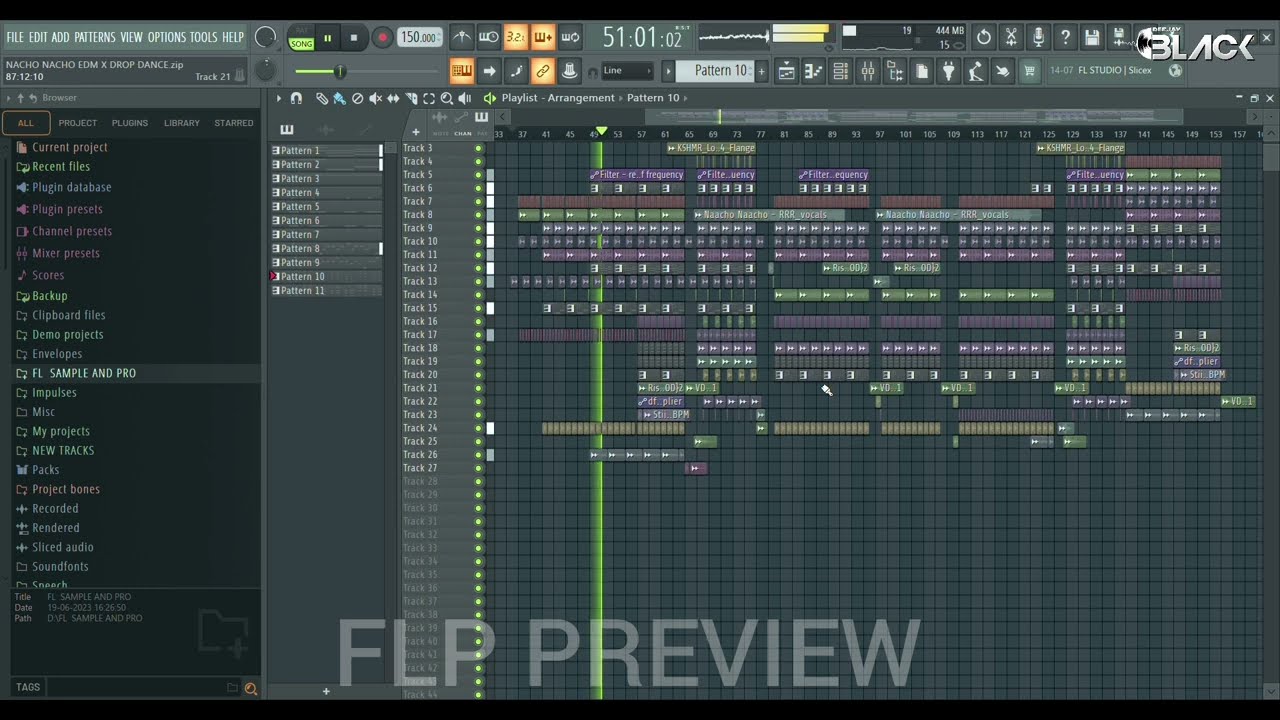Toggle the link (multilink controllers) button

coord(542,71)
